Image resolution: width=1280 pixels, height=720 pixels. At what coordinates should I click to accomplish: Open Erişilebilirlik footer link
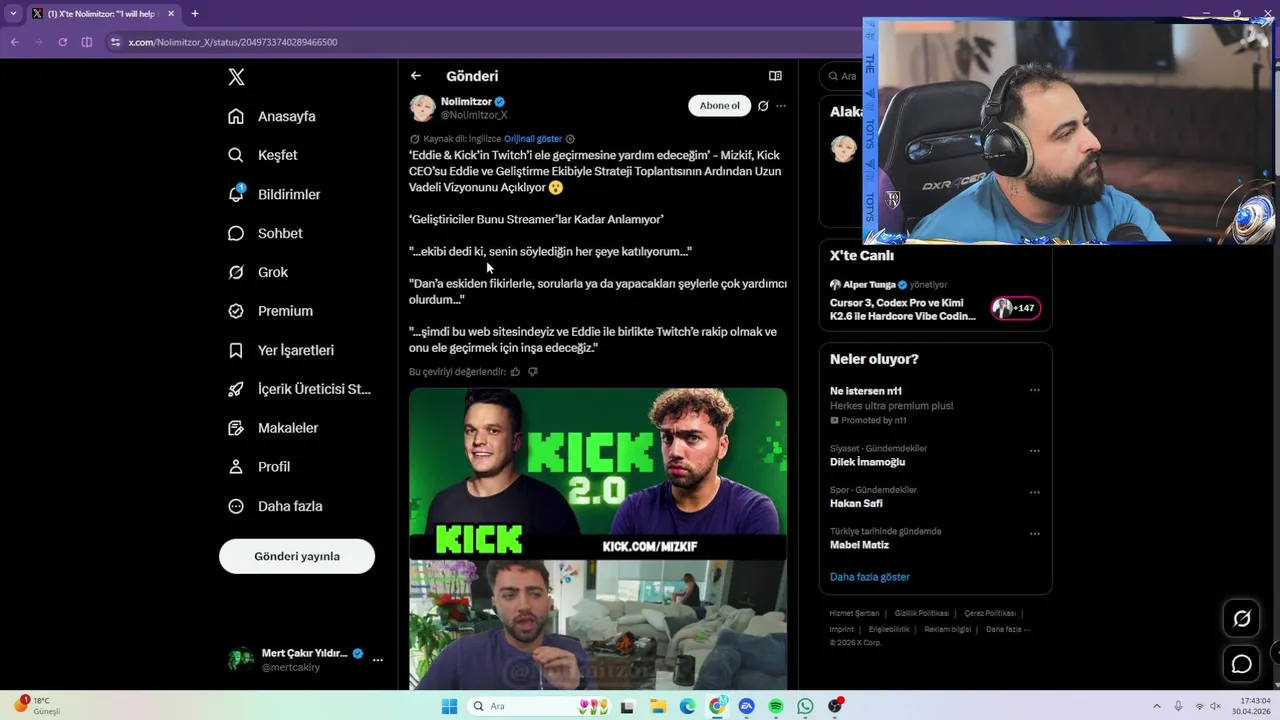889,629
